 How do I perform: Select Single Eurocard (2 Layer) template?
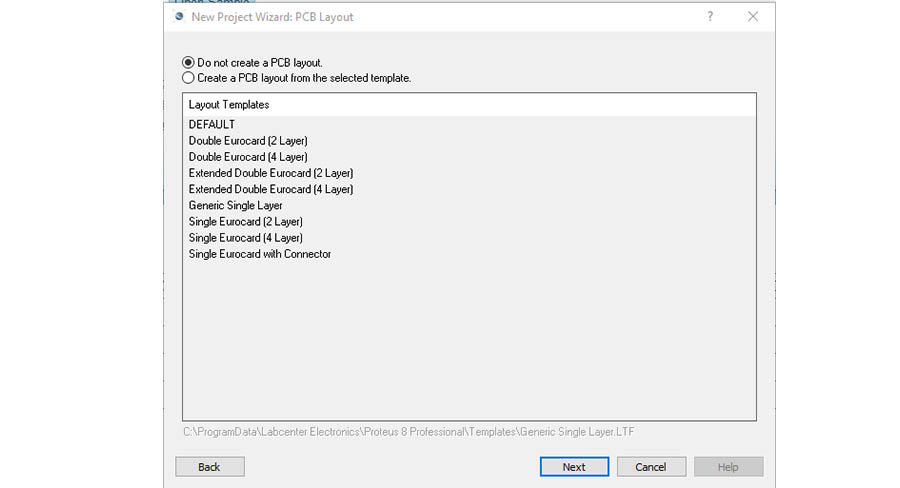(x=246, y=221)
